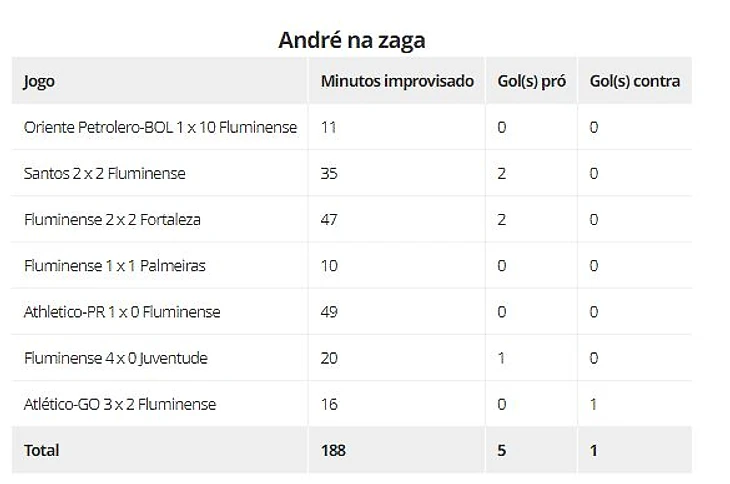Select the goals-against value 1 for Atlético-GO

[594, 404]
